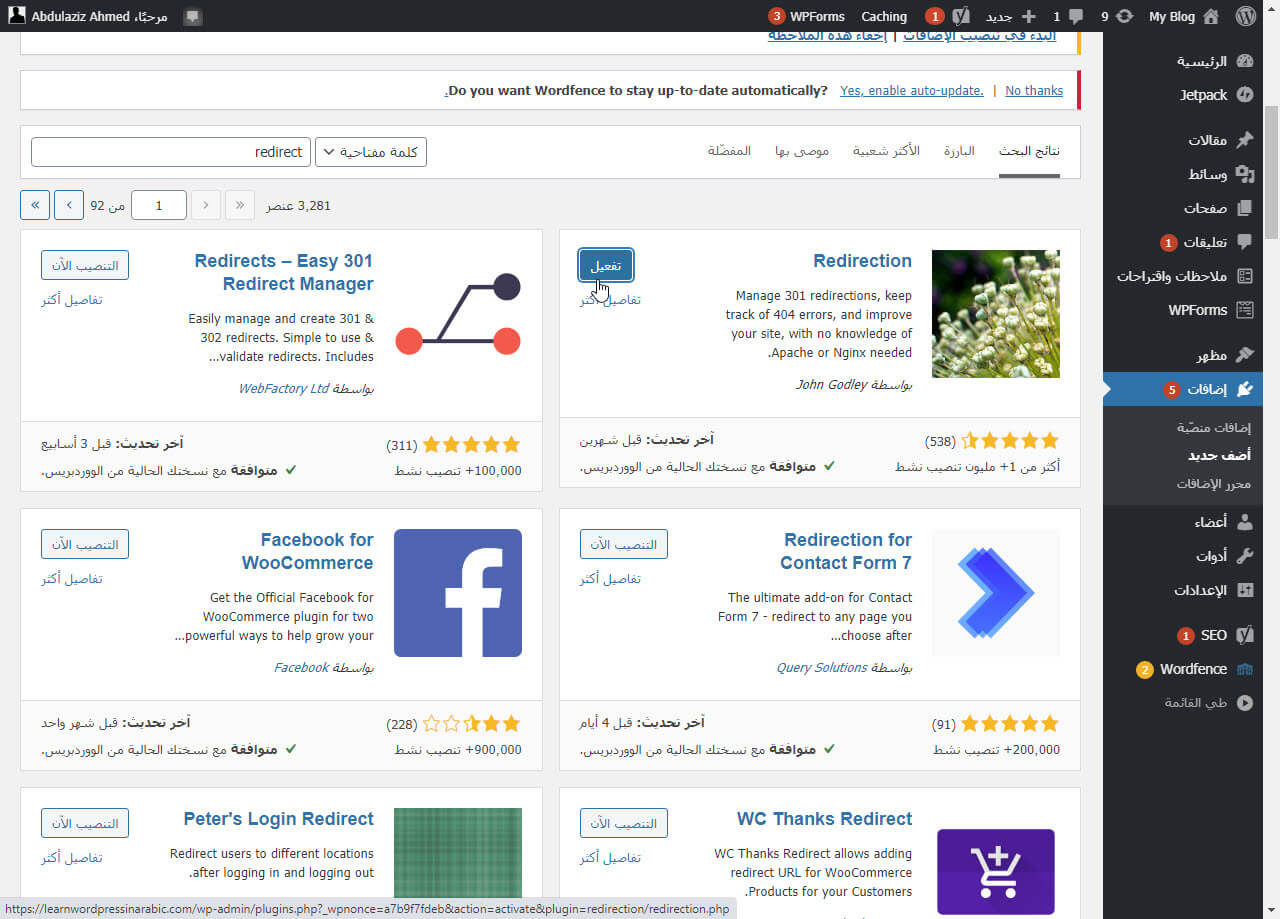This screenshot has height=919, width=1280.
Task: Open WC Thanks Redirect title link
Action: [824, 819]
